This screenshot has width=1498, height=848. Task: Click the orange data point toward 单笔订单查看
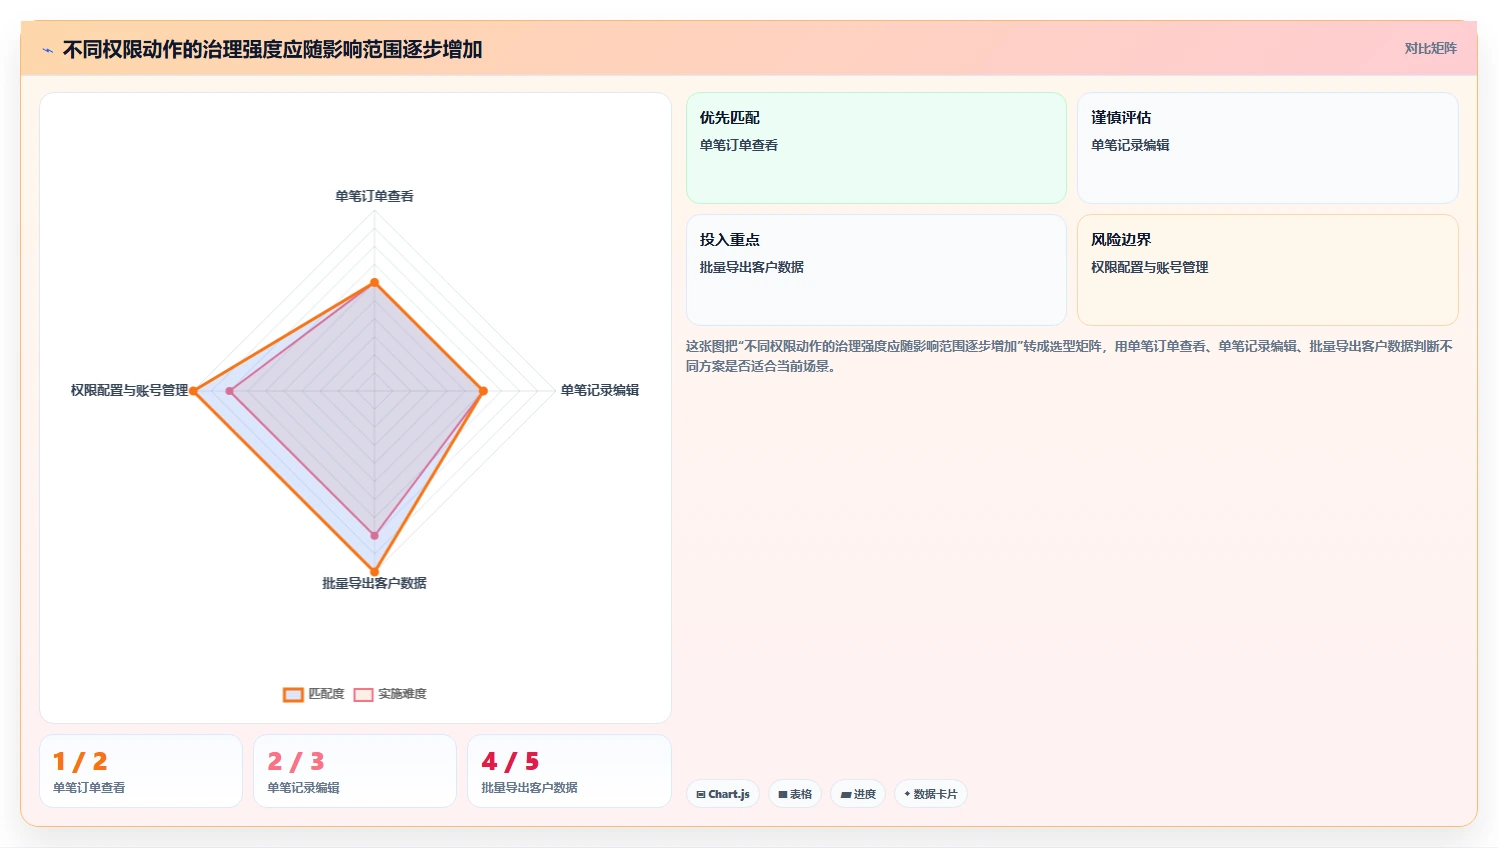coord(375,283)
